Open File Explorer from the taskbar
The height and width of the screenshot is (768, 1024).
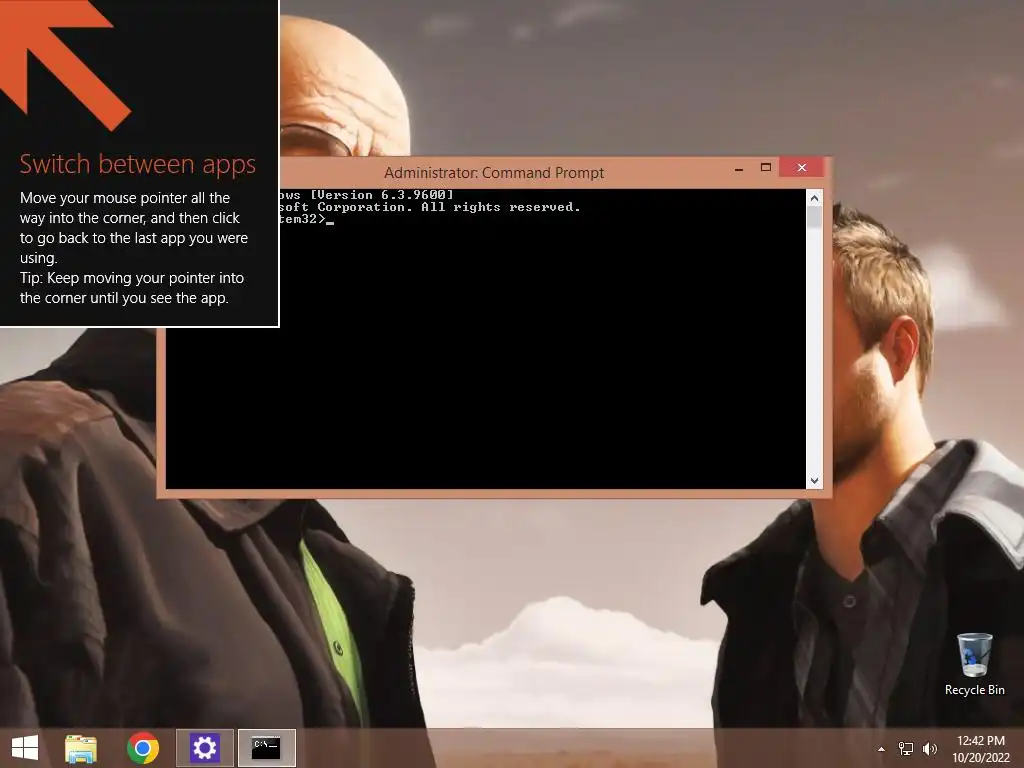(x=80, y=748)
